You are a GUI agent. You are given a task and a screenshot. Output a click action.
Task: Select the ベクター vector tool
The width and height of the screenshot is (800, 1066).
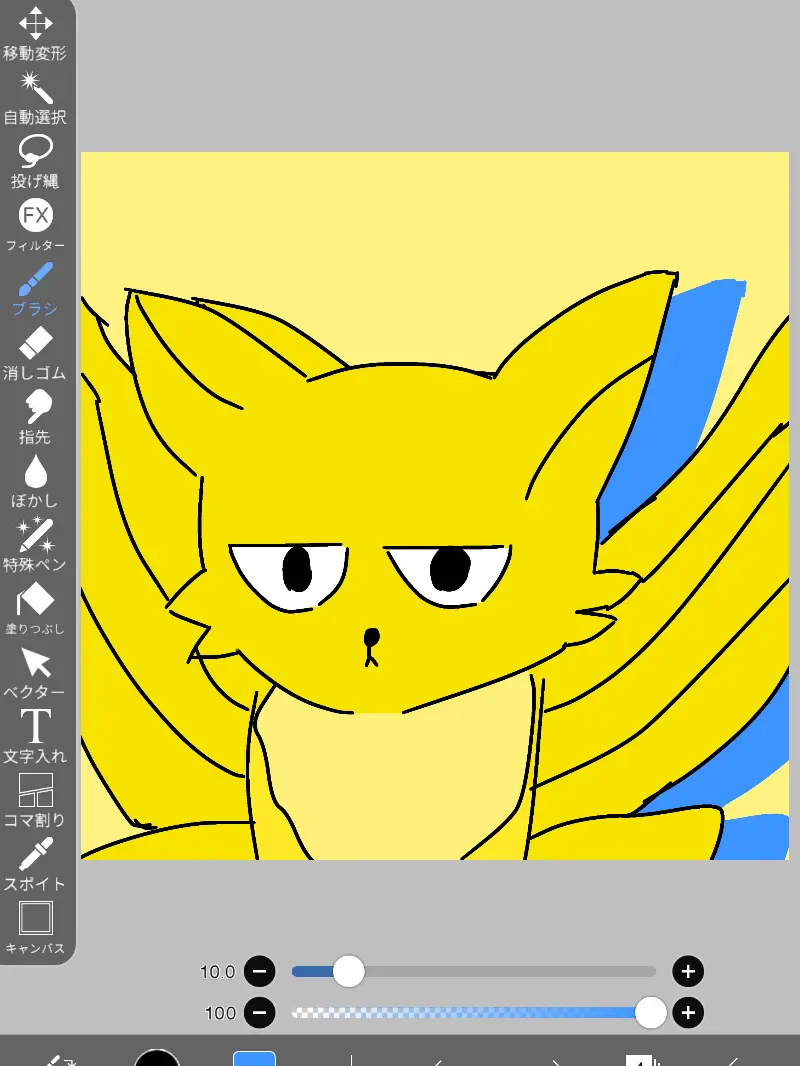tap(35, 673)
